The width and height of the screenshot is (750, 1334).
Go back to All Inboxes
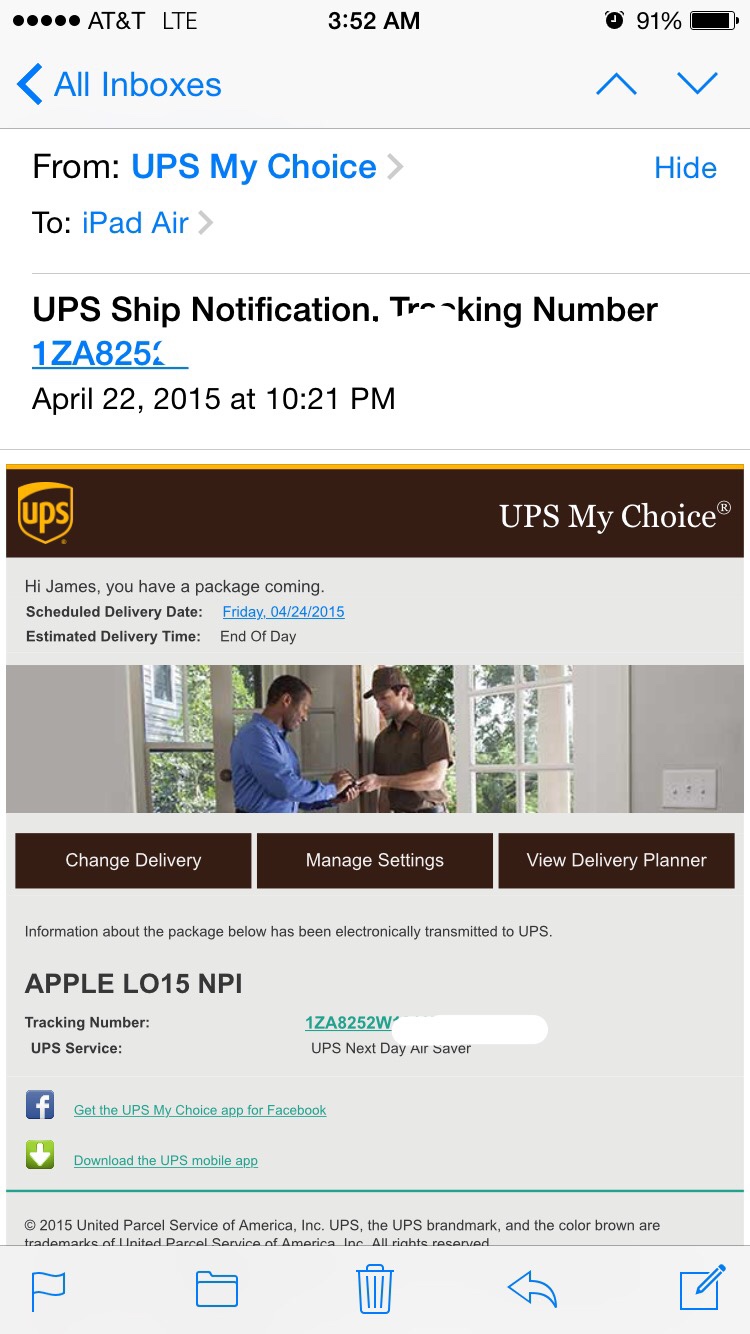coord(120,85)
